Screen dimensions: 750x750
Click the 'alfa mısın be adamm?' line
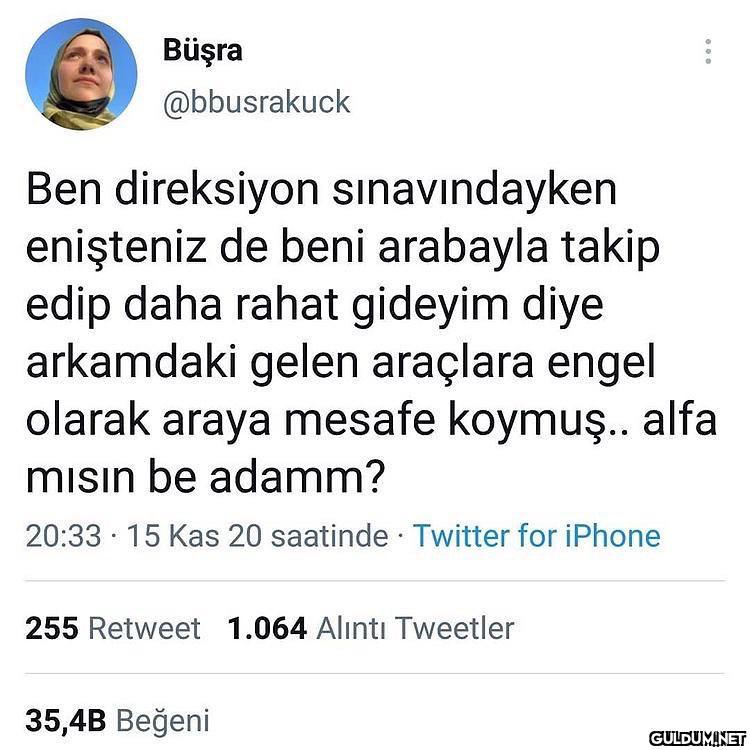coord(205,478)
